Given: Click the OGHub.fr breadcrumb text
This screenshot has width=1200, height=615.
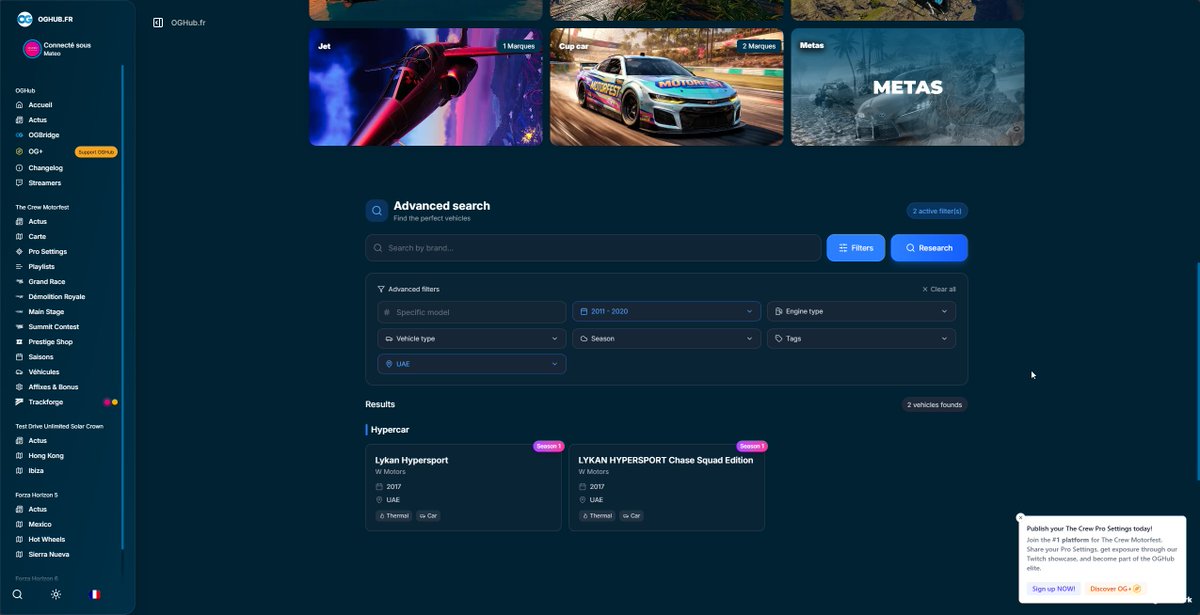Looking at the screenshot, I should (x=189, y=22).
